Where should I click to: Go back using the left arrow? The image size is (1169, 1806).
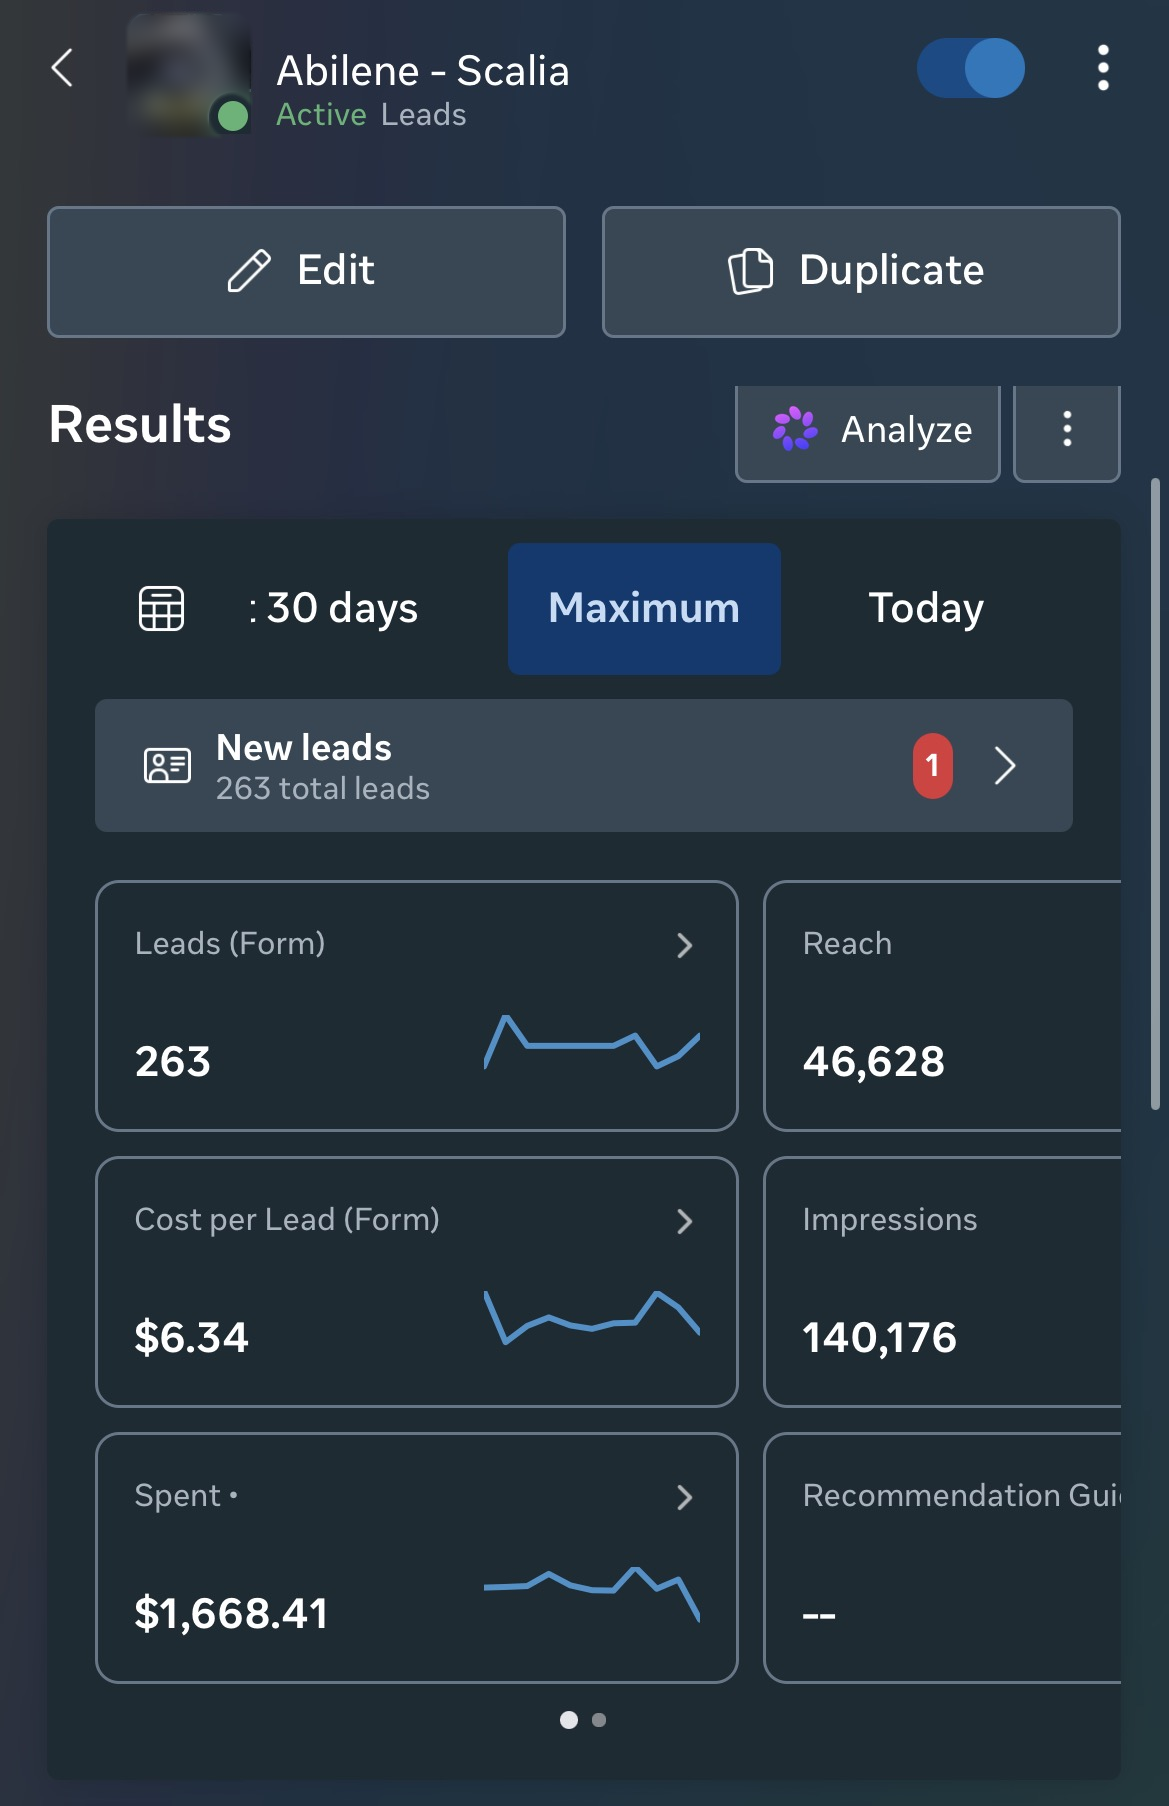pos(62,68)
